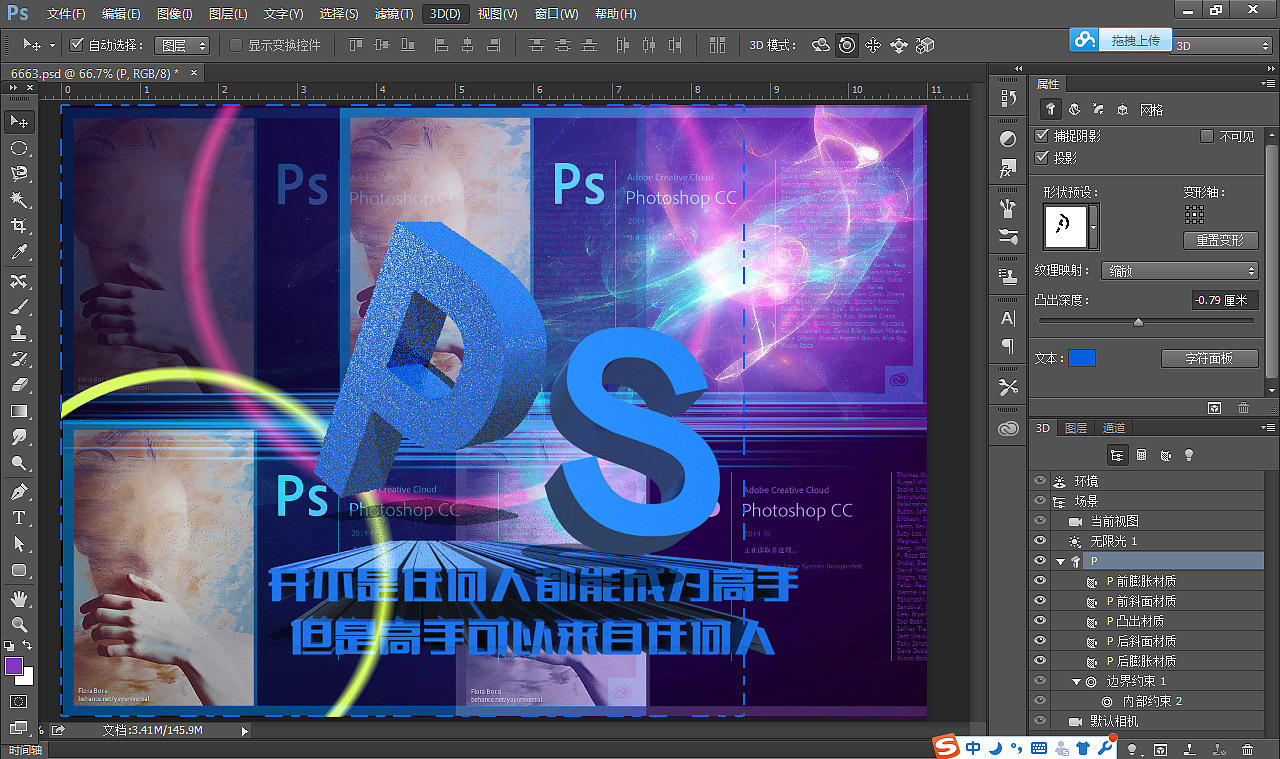Viewport: 1280px width, 759px height.
Task: Open the Cap properties icon
Action: [x=1098, y=110]
